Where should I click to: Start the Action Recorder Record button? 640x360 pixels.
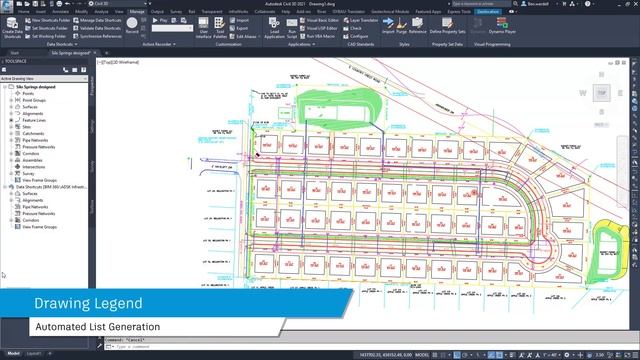[132, 26]
